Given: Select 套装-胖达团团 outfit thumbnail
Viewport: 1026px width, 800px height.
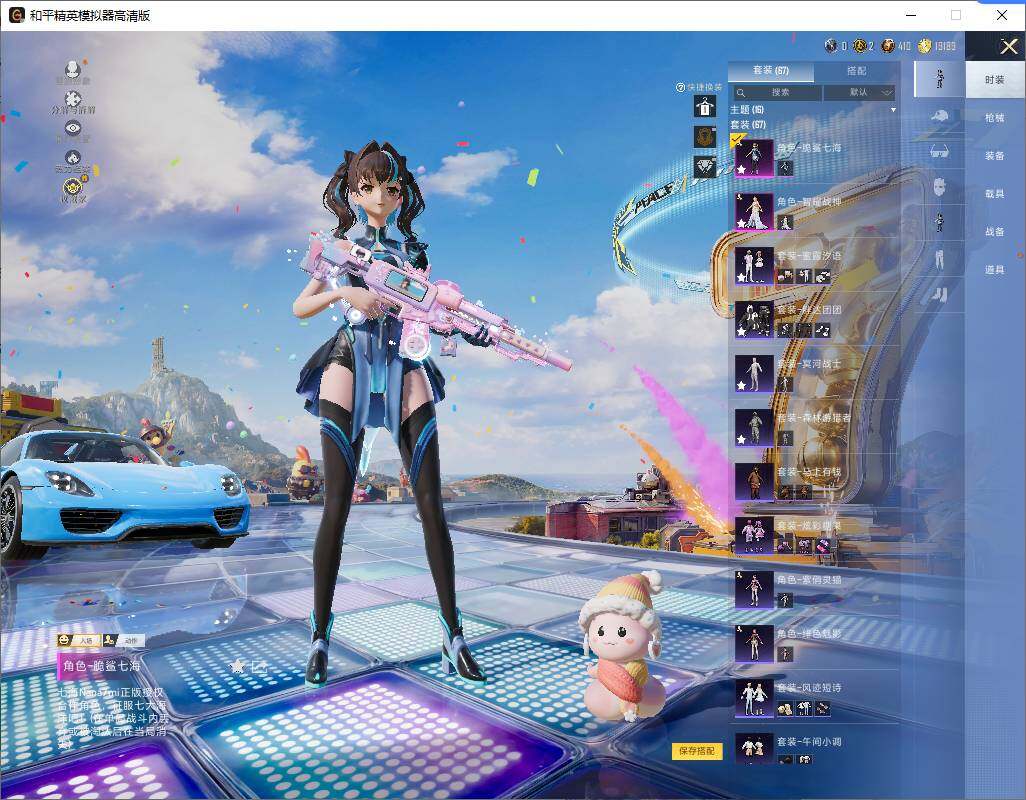Looking at the screenshot, I should 754,319.
